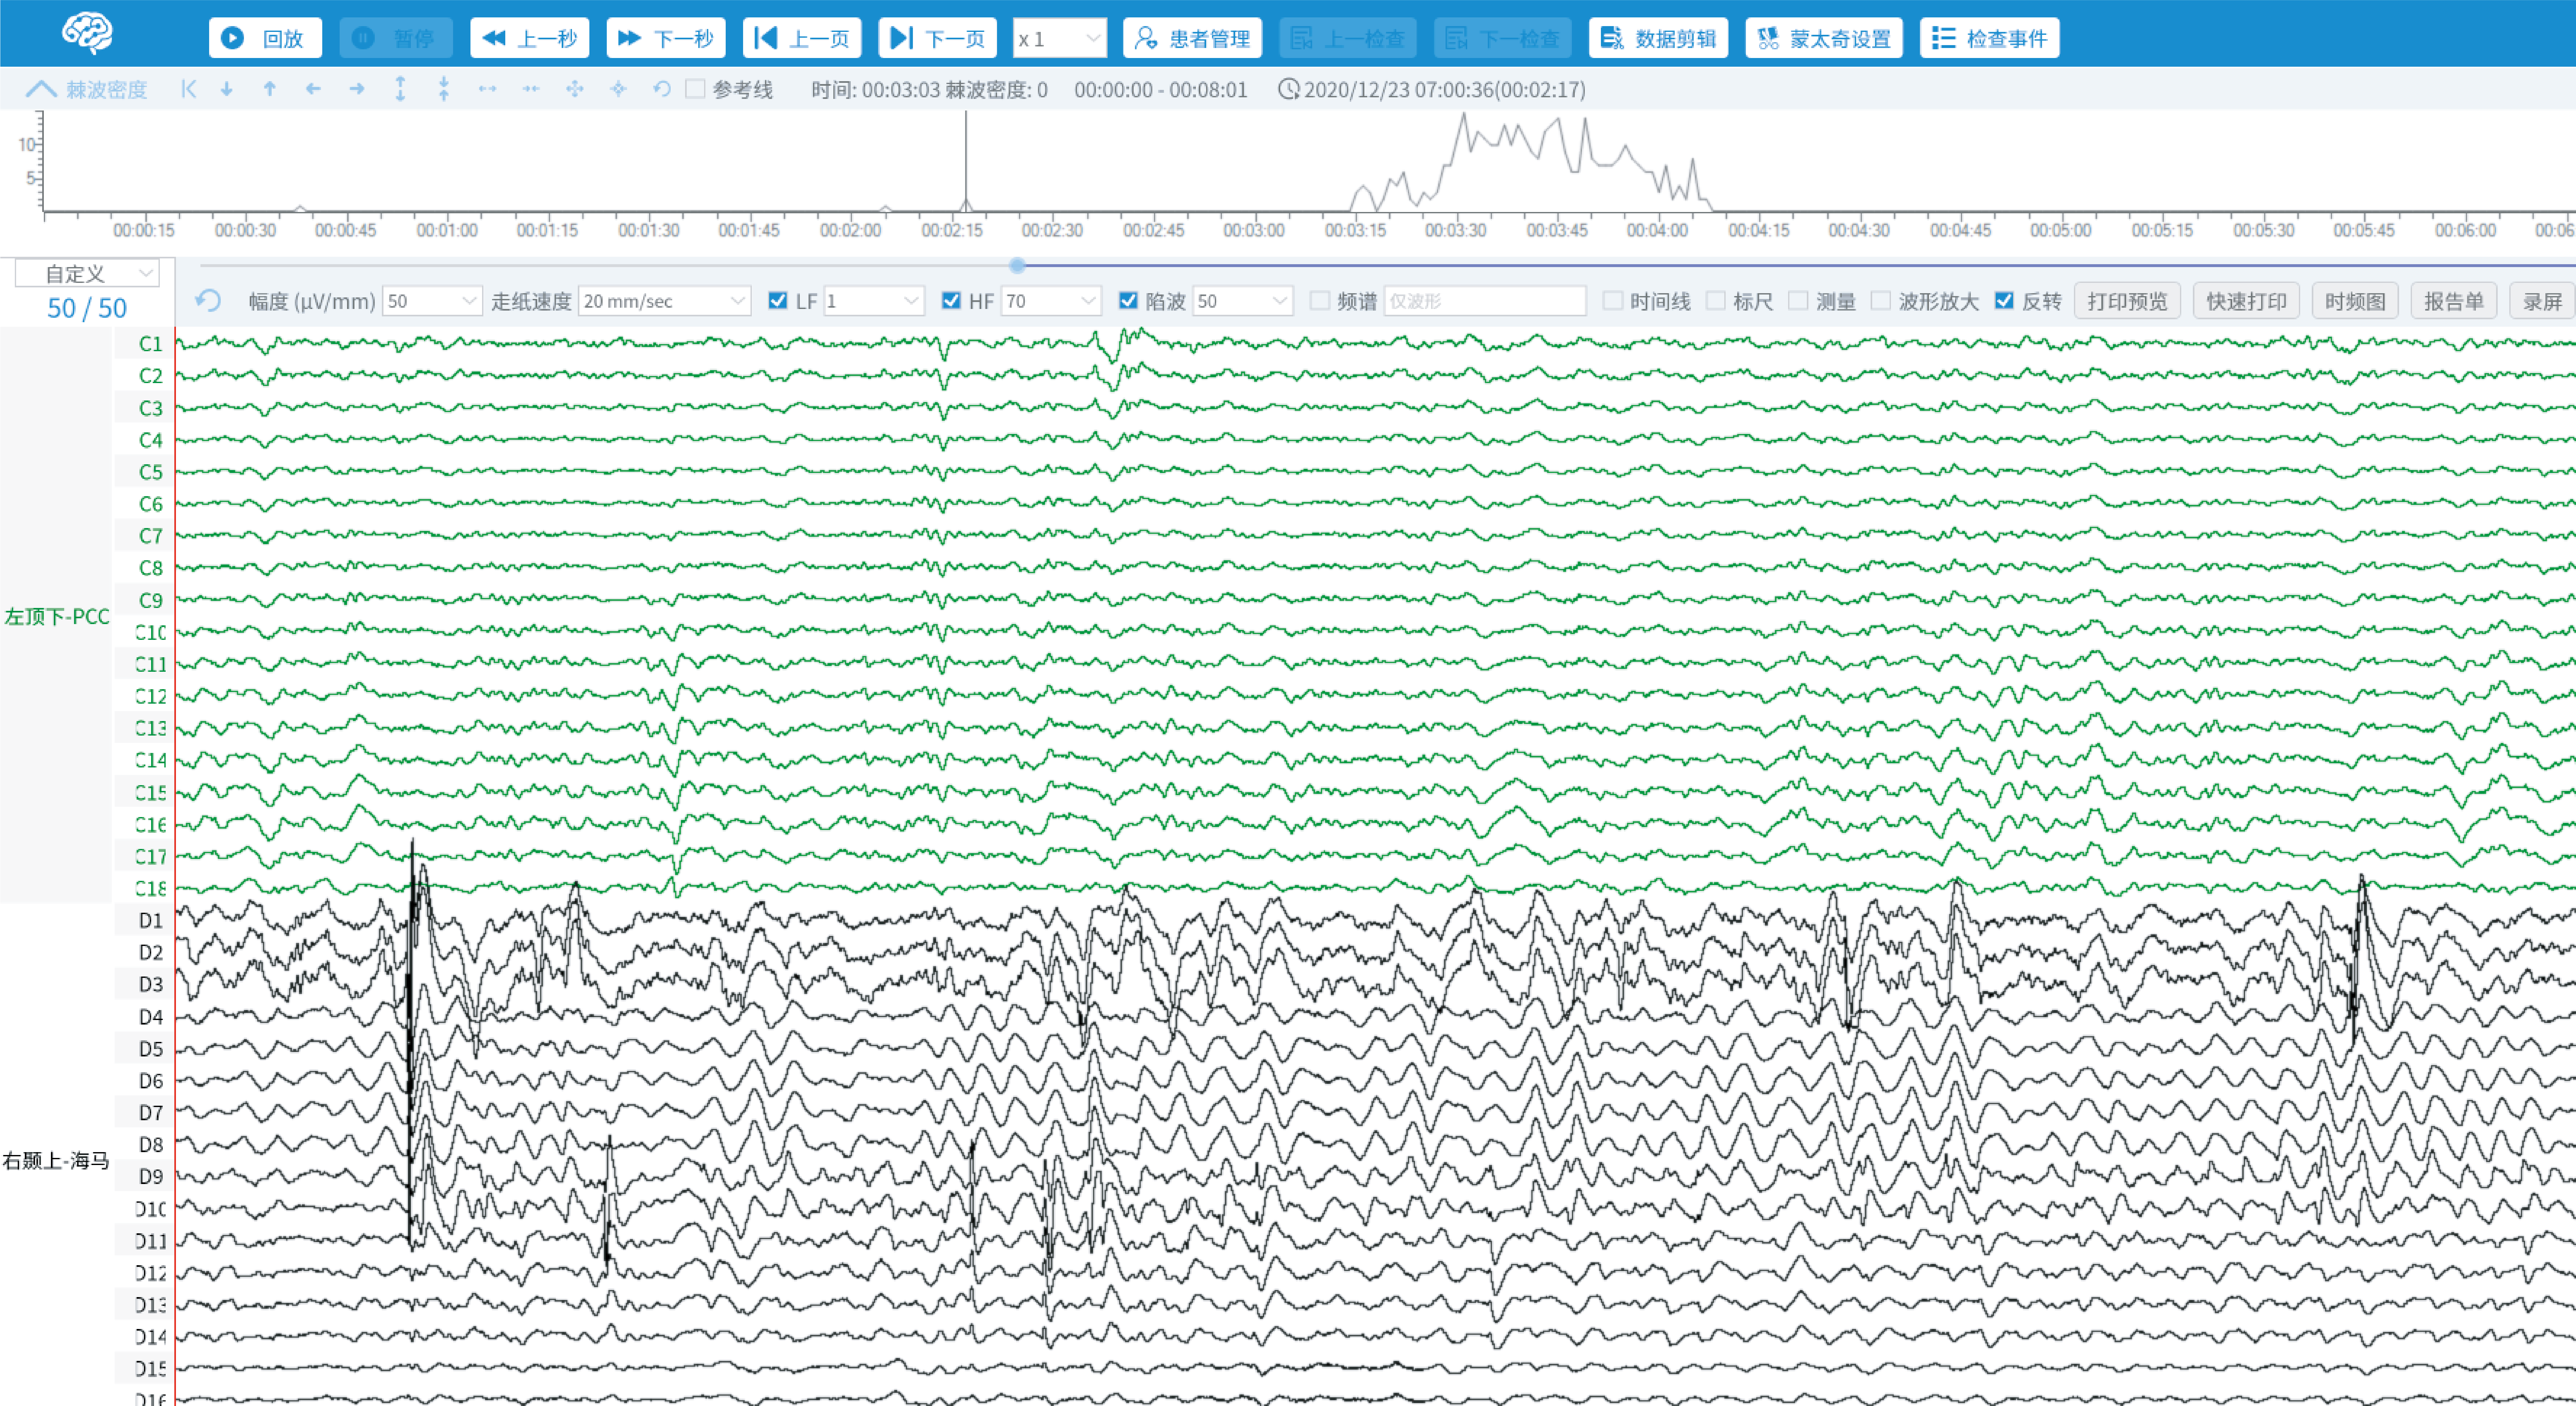2576x1406 pixels.
Task: Click the shrink all directions icon
Action: (618, 89)
